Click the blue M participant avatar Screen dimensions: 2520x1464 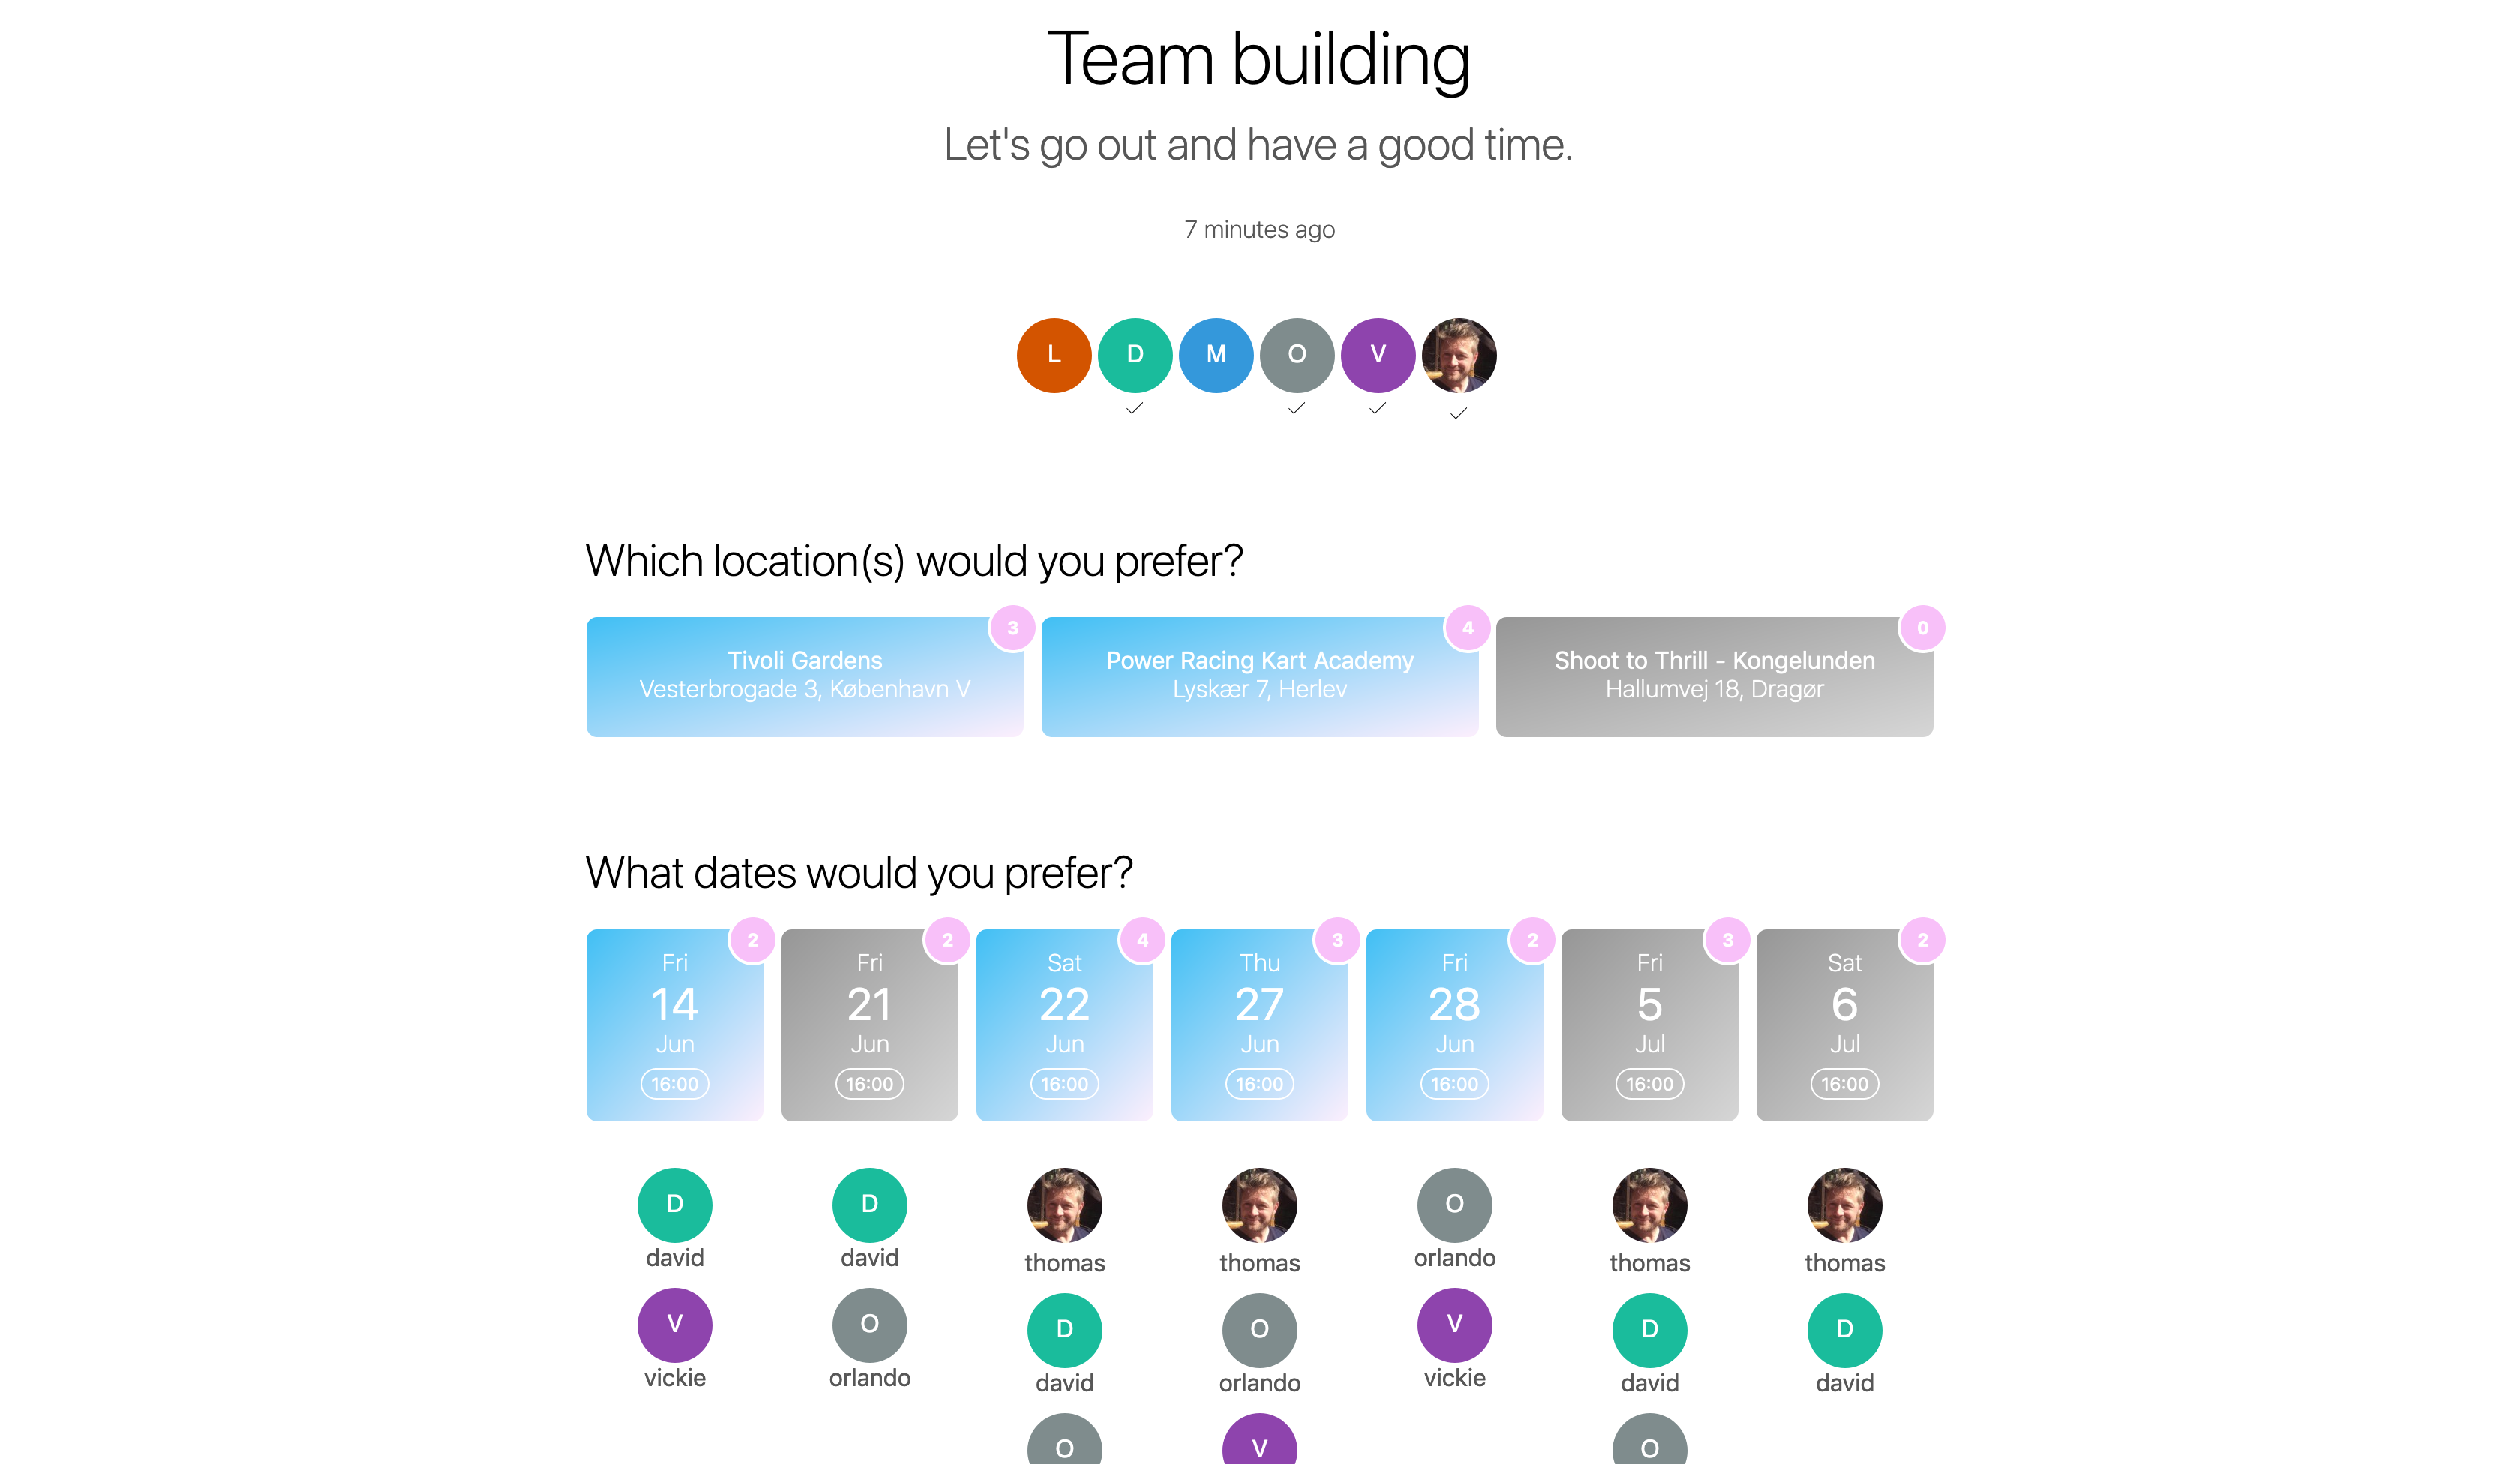point(1216,355)
